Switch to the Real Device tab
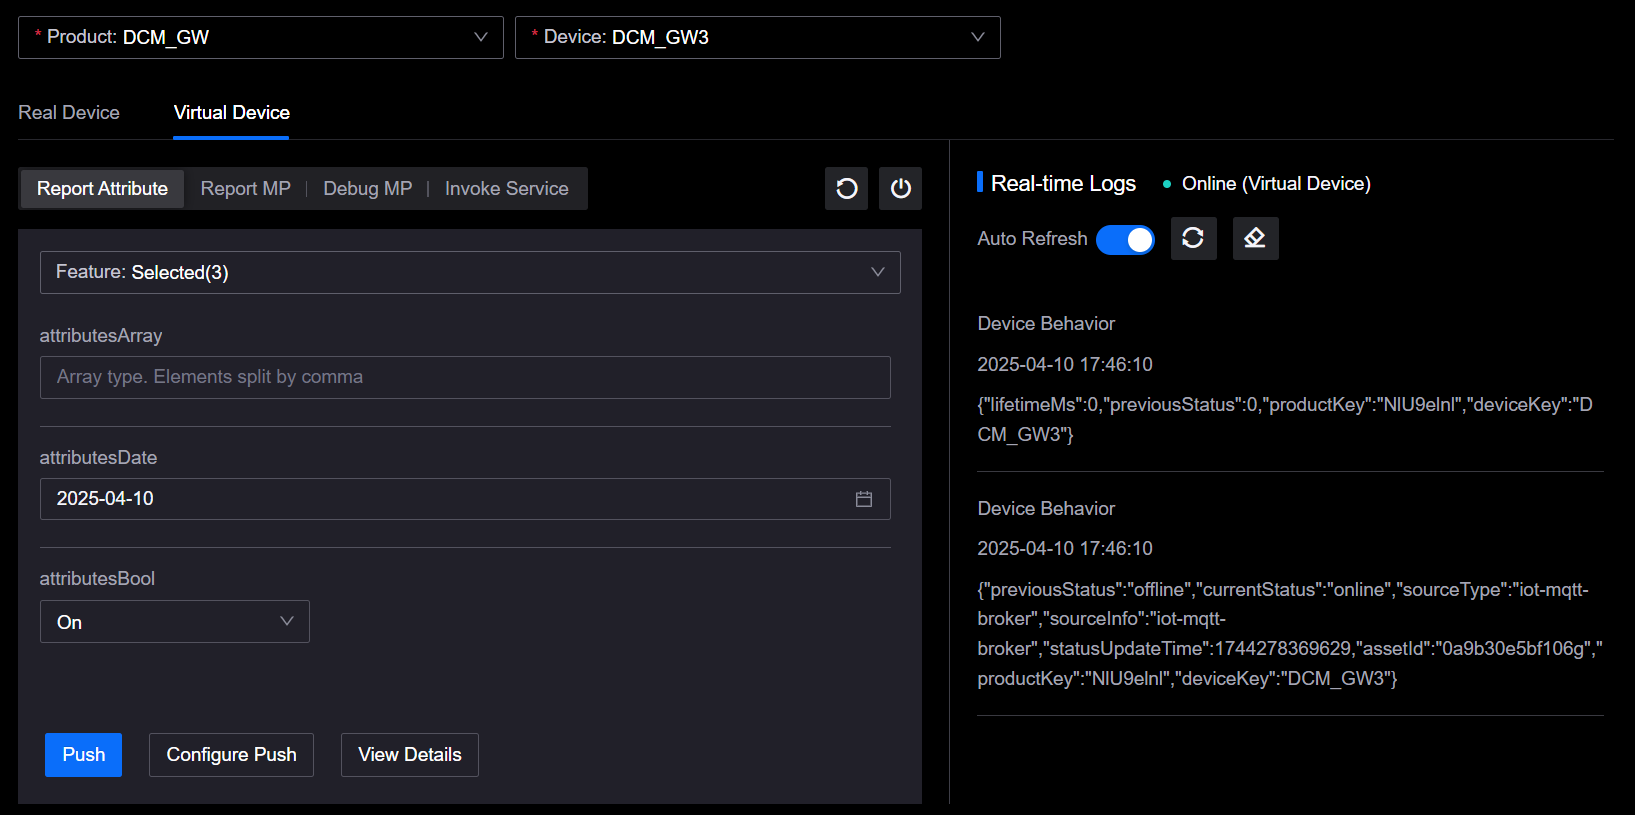Viewport: 1635px width, 815px height. pos(69,113)
